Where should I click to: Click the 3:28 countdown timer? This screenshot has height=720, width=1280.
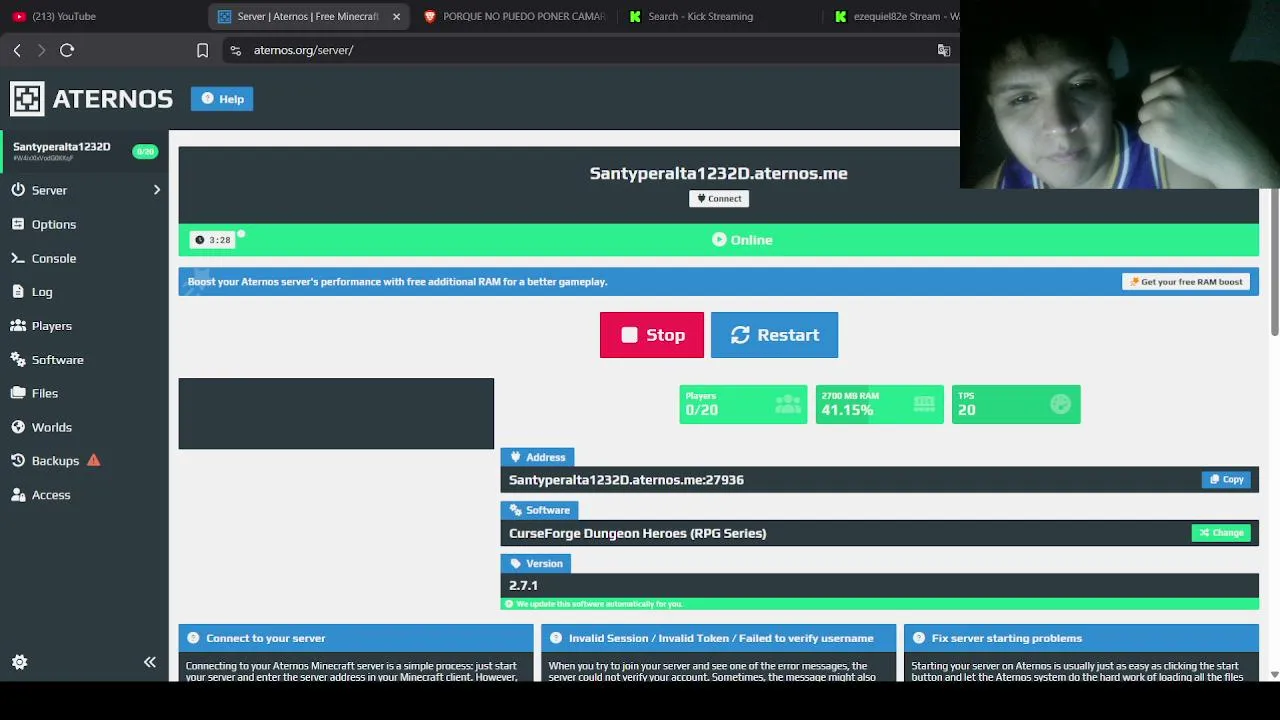[213, 240]
